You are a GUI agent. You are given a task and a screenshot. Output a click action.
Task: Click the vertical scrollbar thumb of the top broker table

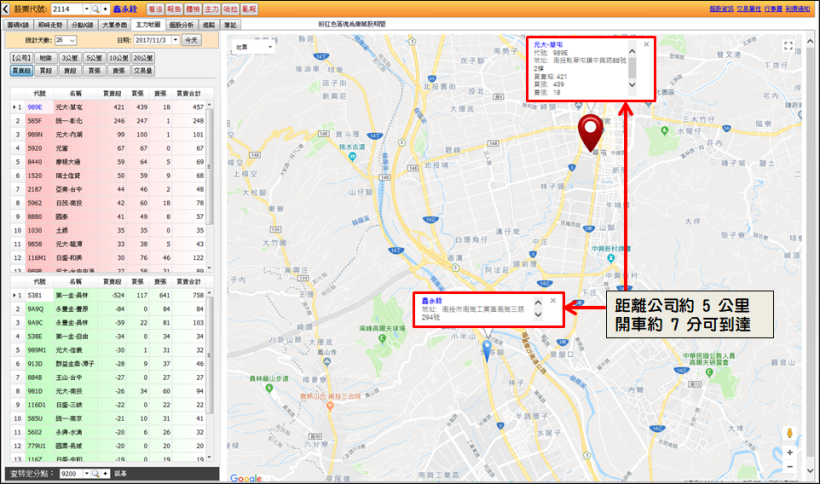pyautogui.click(x=209, y=167)
